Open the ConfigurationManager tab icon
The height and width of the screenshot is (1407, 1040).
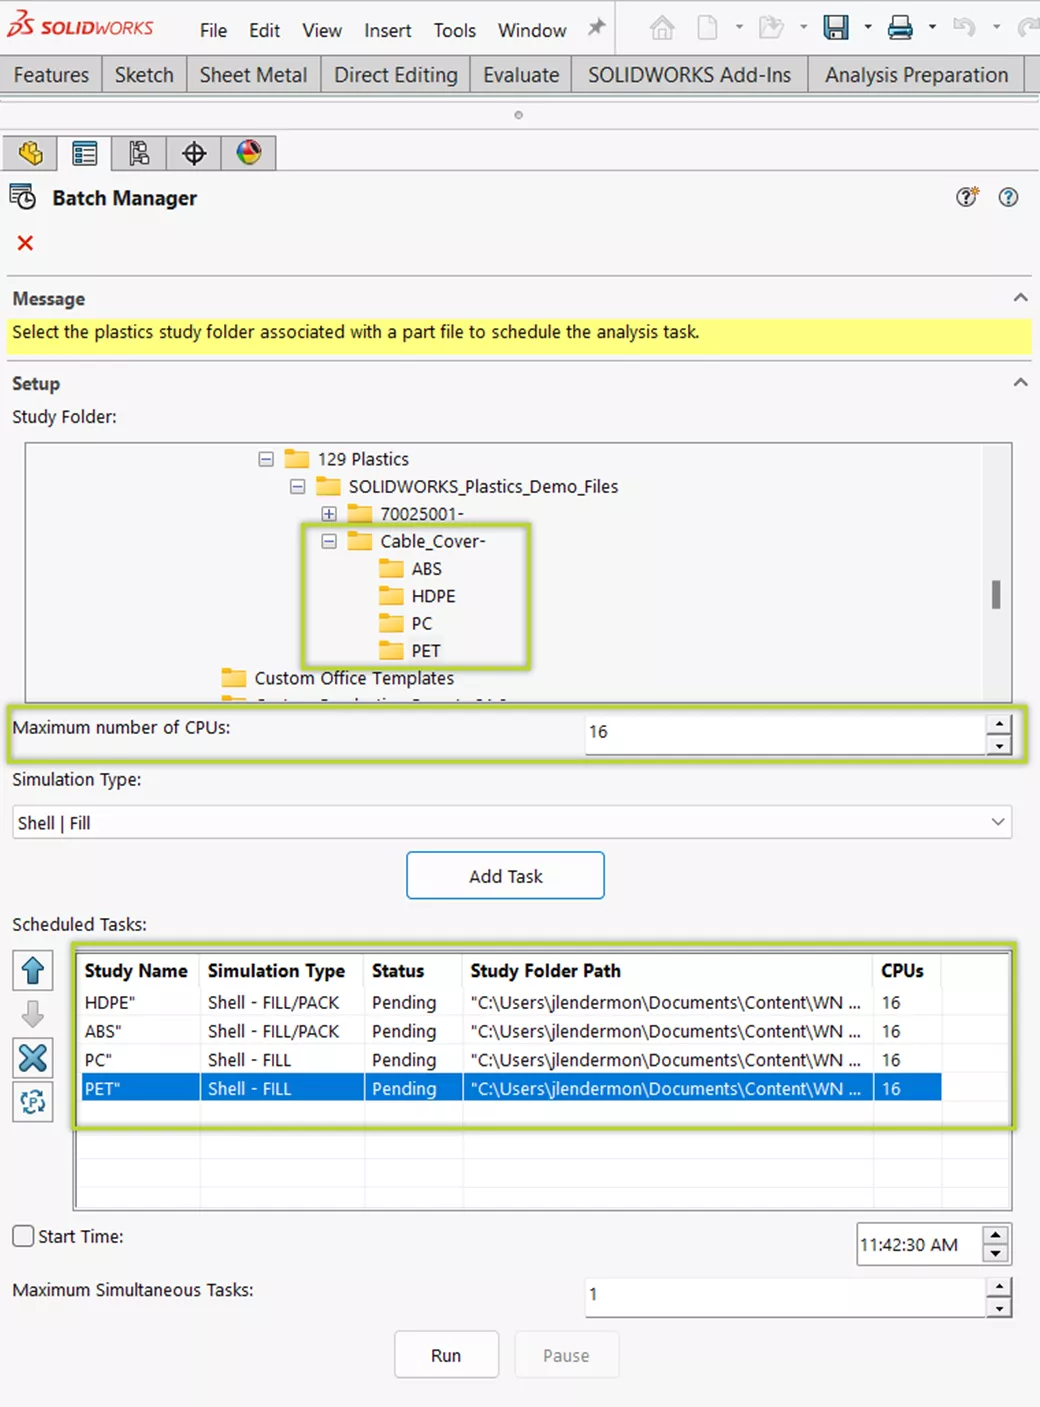139,153
